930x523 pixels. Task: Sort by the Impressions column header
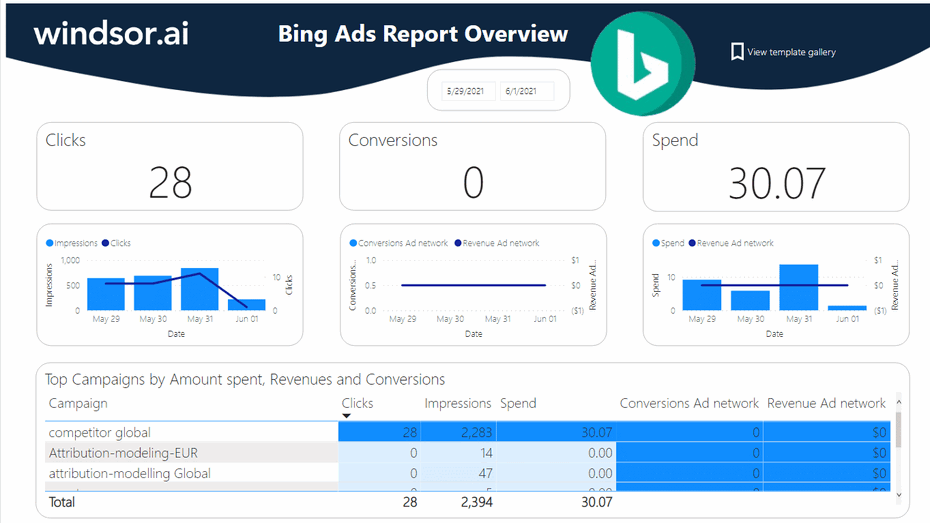coord(457,403)
